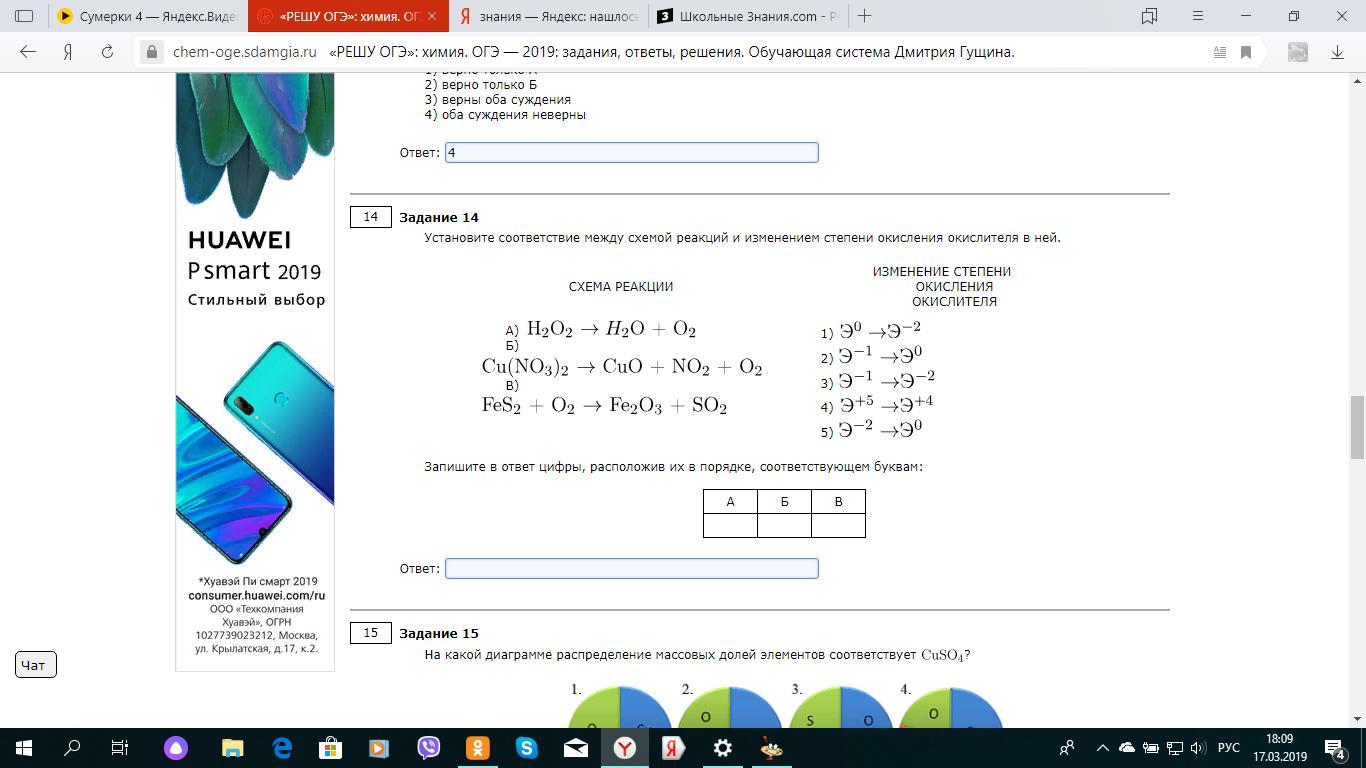Open Microsoft Store from taskbar

pyautogui.click(x=330, y=747)
